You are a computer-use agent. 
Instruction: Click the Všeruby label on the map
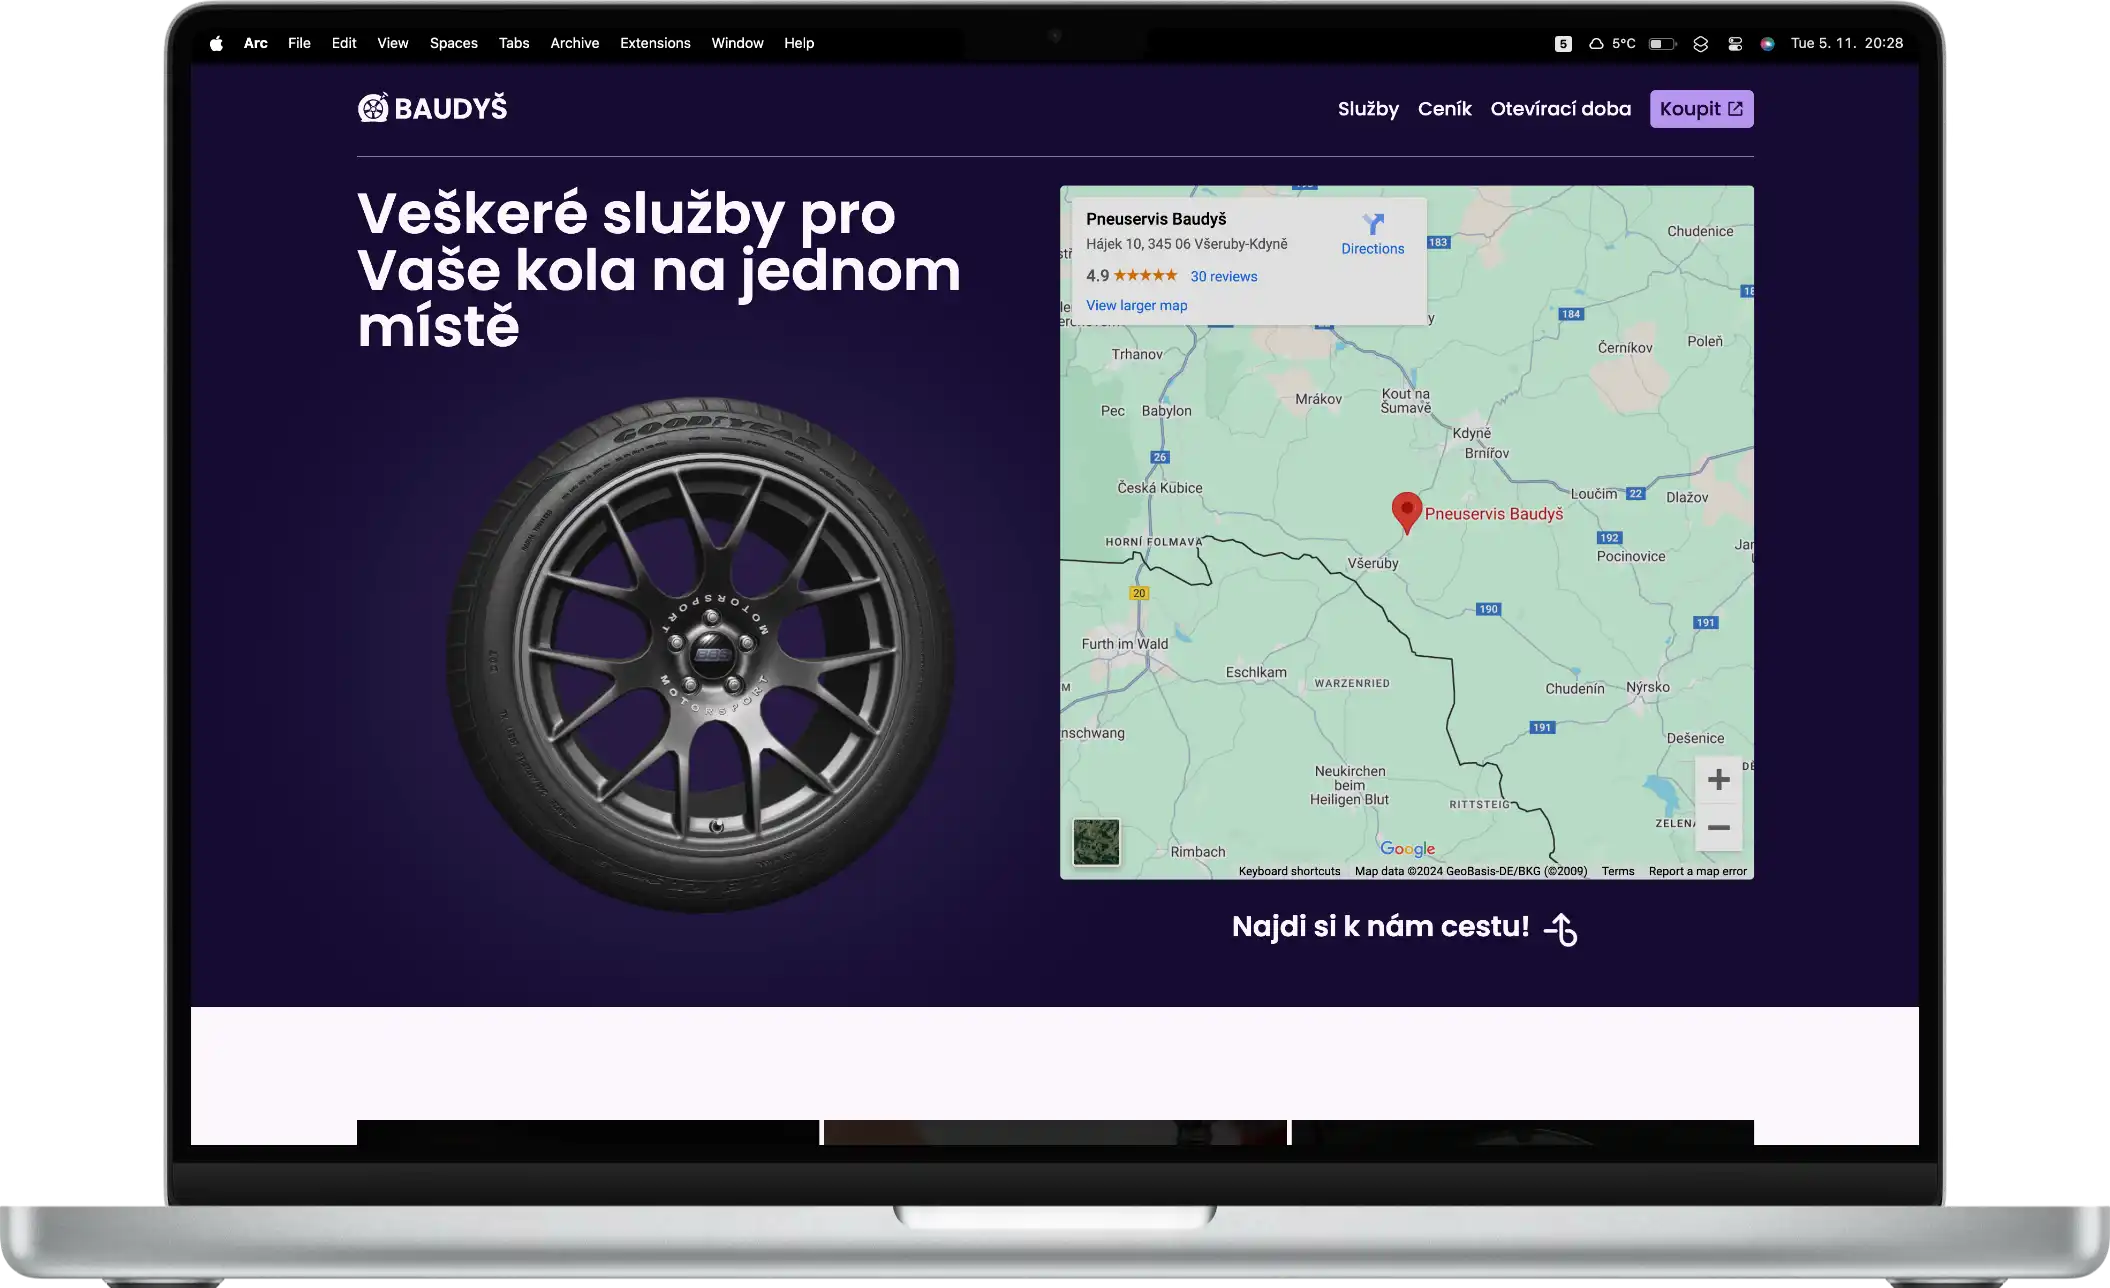(1373, 563)
